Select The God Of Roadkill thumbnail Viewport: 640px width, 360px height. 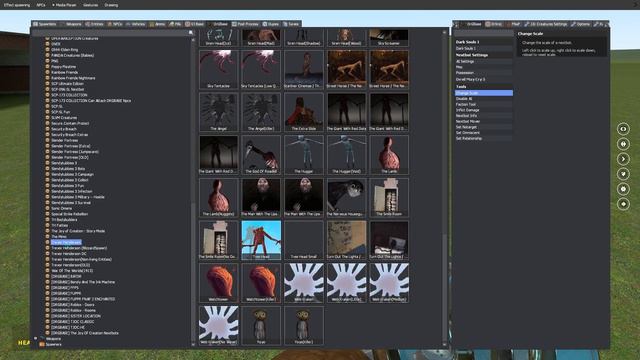(261, 155)
